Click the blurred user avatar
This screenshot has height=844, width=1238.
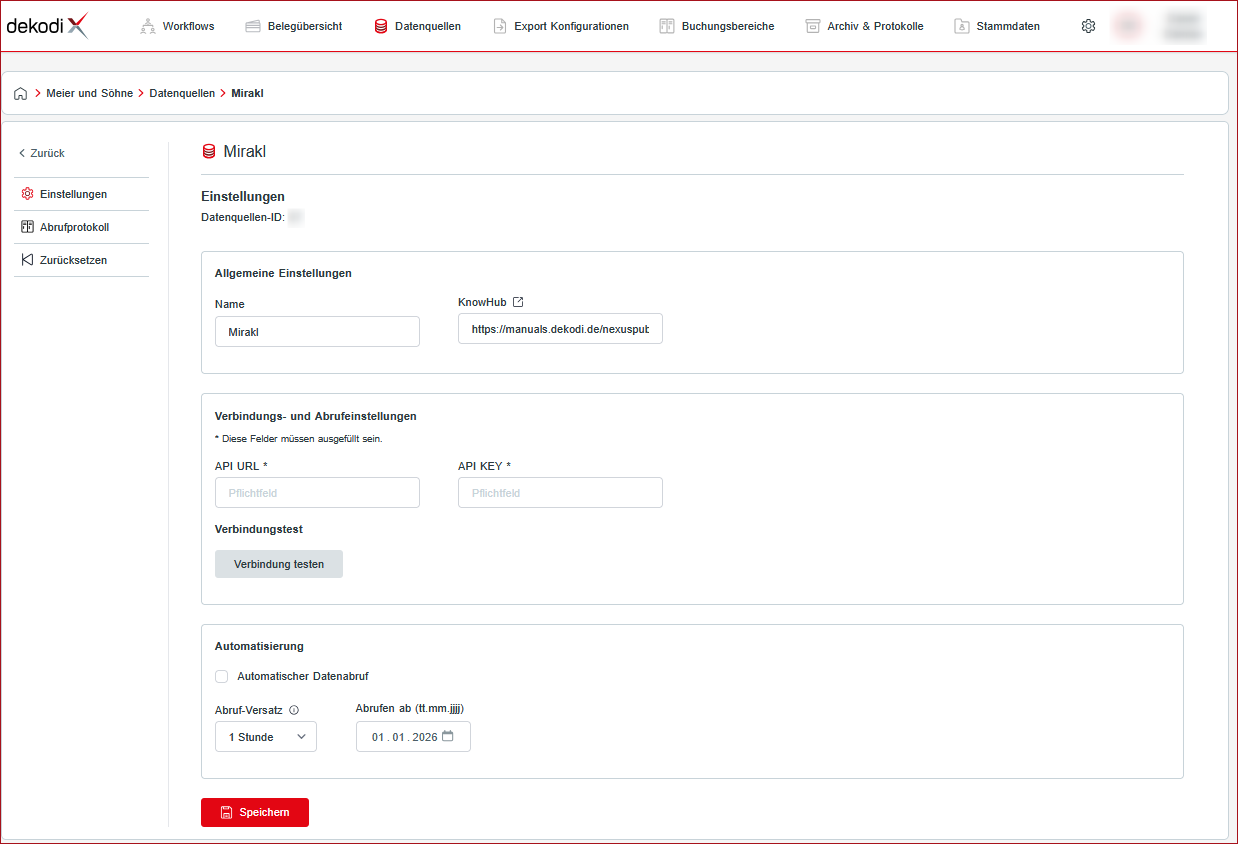tap(1128, 26)
